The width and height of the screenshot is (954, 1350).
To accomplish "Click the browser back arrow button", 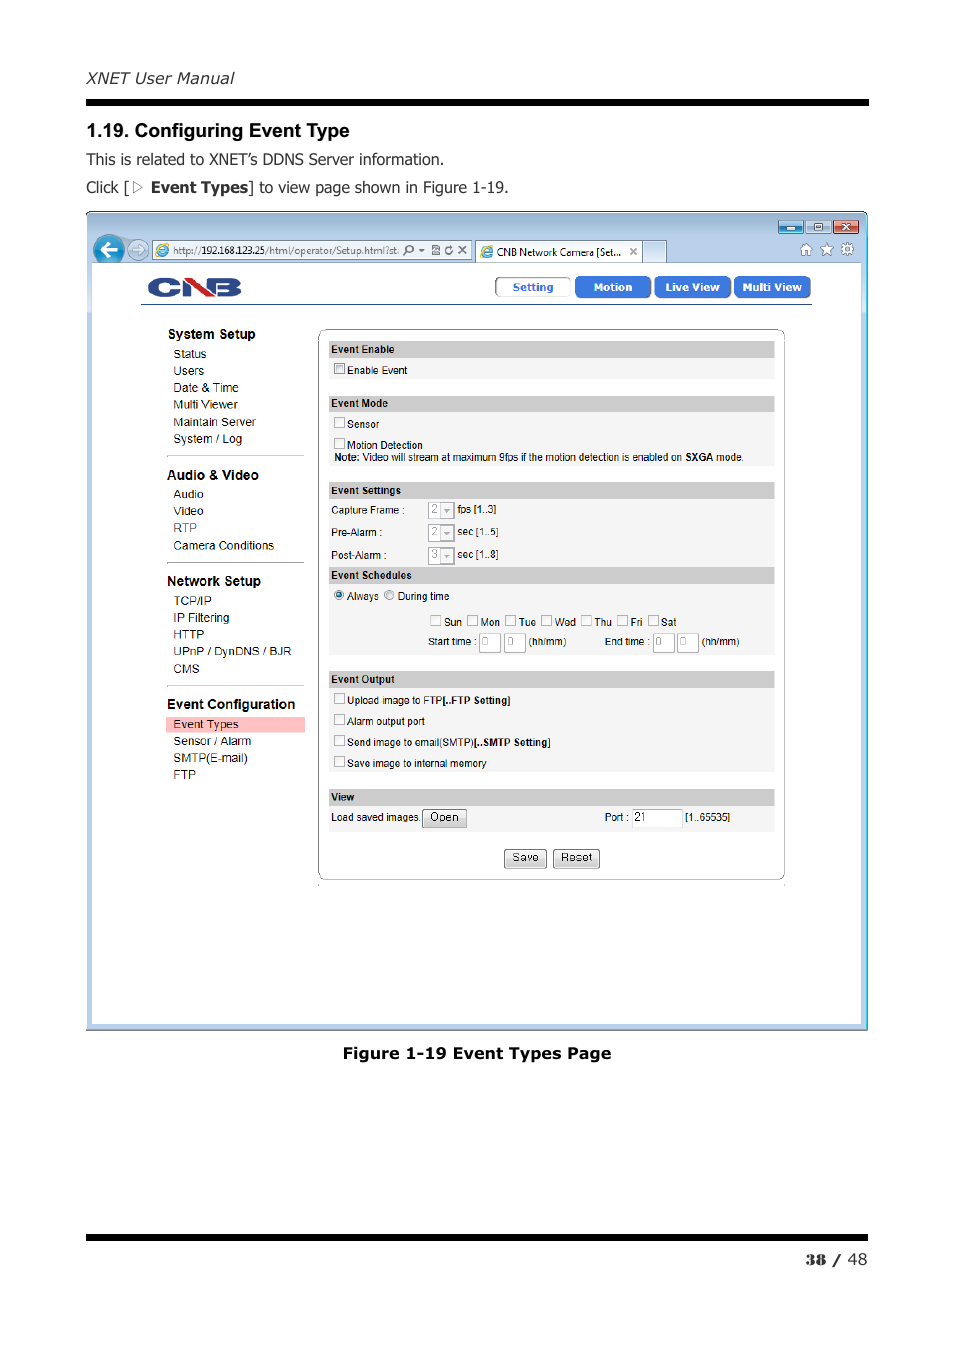I will click(x=108, y=249).
